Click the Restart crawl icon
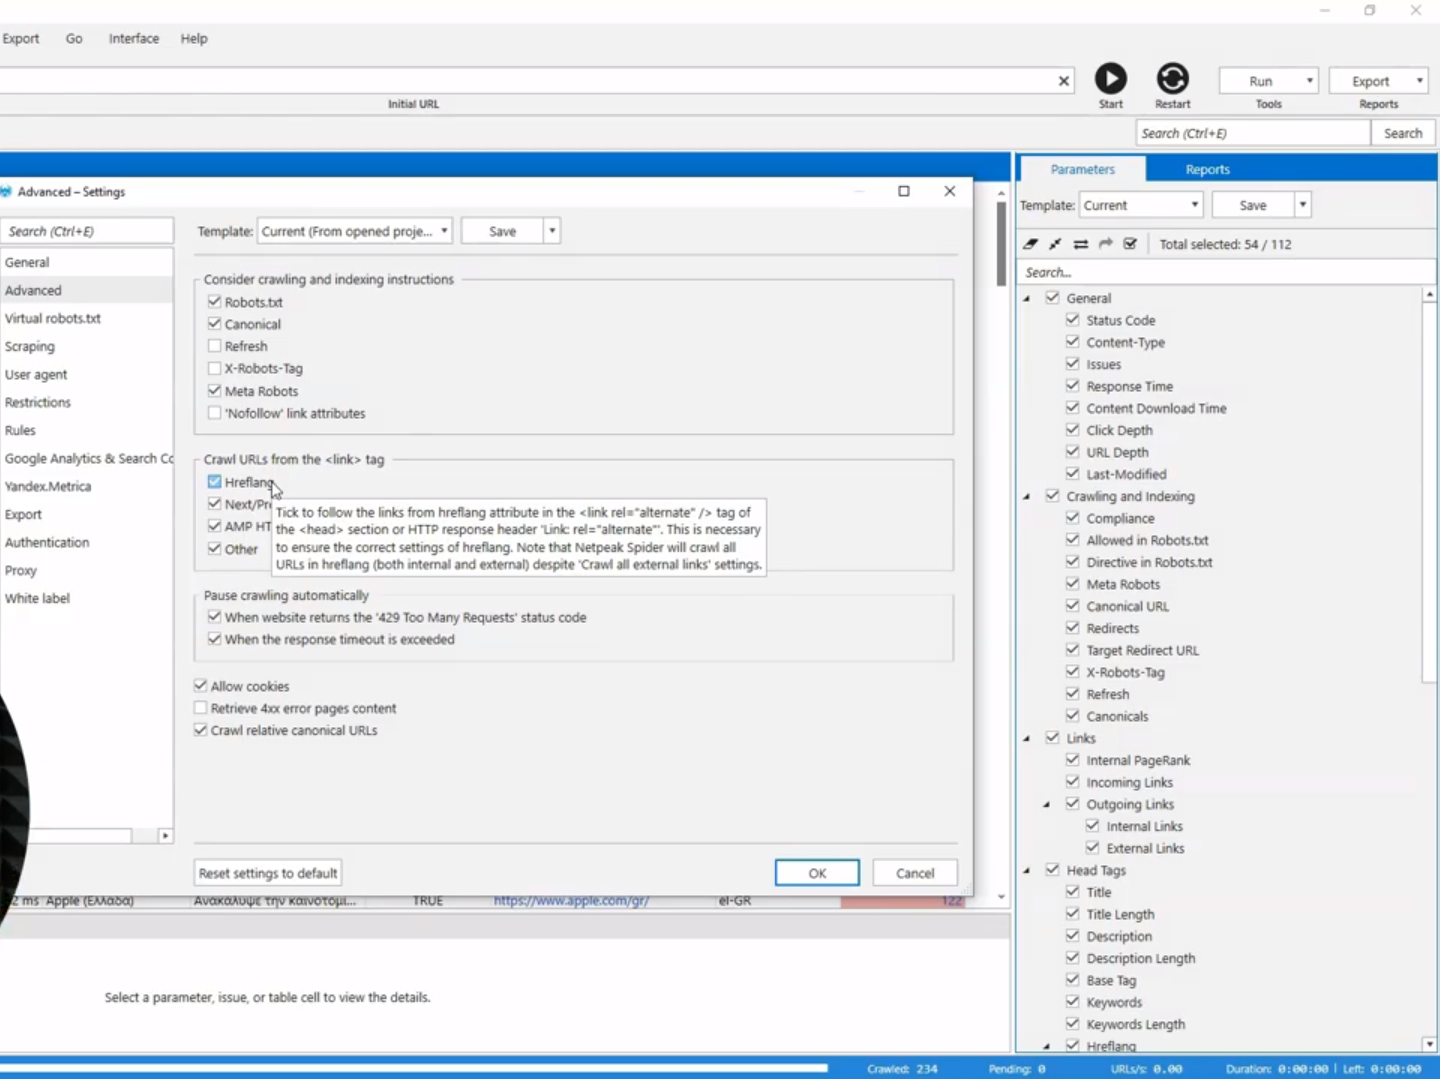The width and height of the screenshot is (1440, 1079). (x=1172, y=77)
